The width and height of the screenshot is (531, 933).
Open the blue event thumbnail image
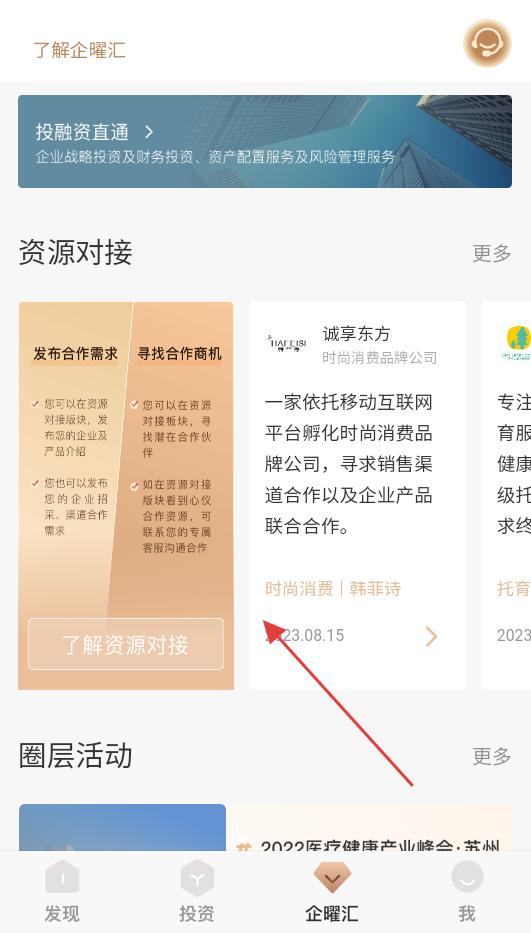[122, 827]
